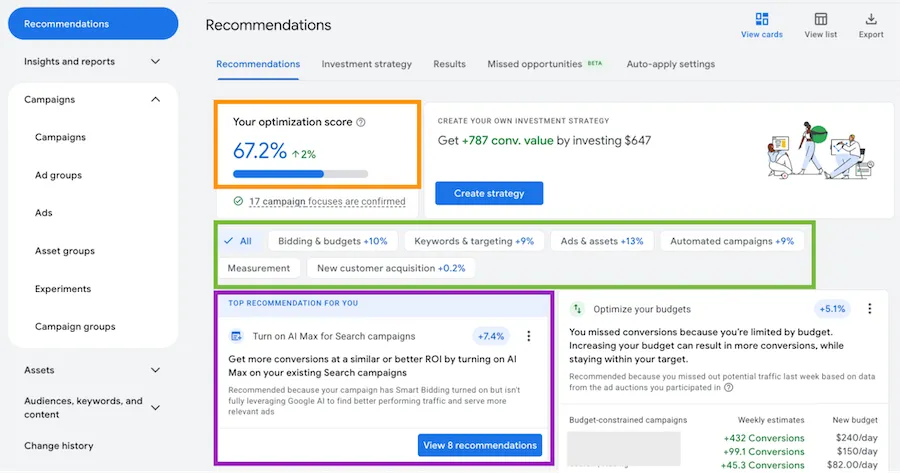This screenshot has height=473, width=900.
Task: Click View 8 recommendations button
Action: pyautogui.click(x=480, y=445)
